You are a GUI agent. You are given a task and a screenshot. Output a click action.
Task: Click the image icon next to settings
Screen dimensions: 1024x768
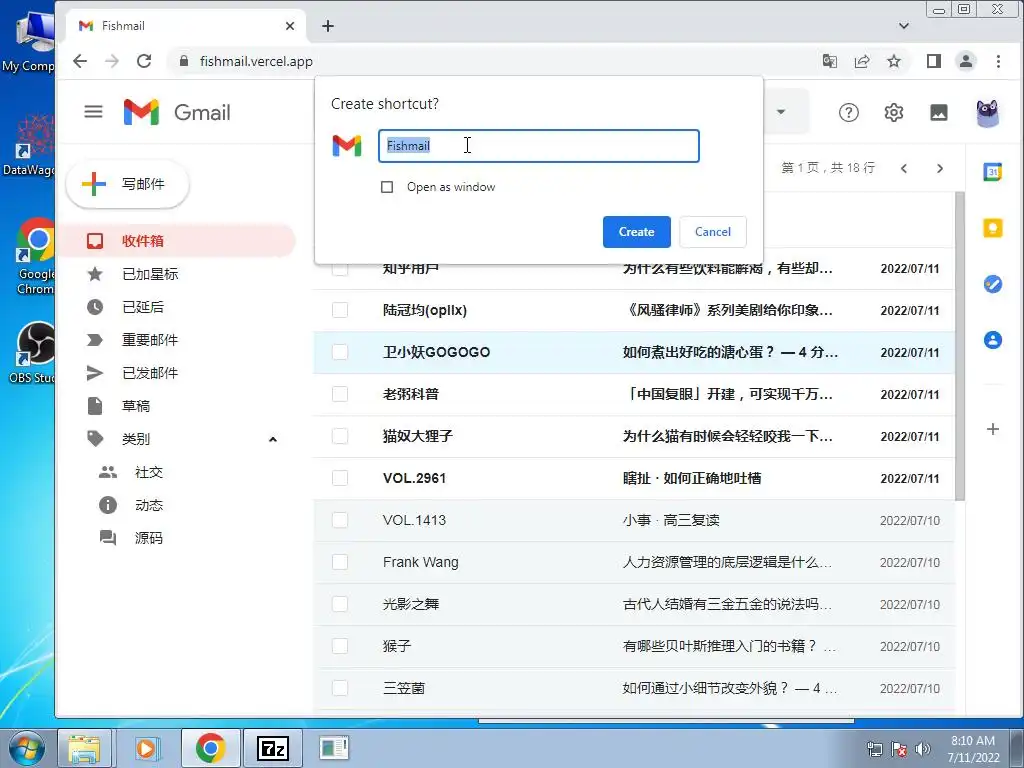tap(938, 113)
